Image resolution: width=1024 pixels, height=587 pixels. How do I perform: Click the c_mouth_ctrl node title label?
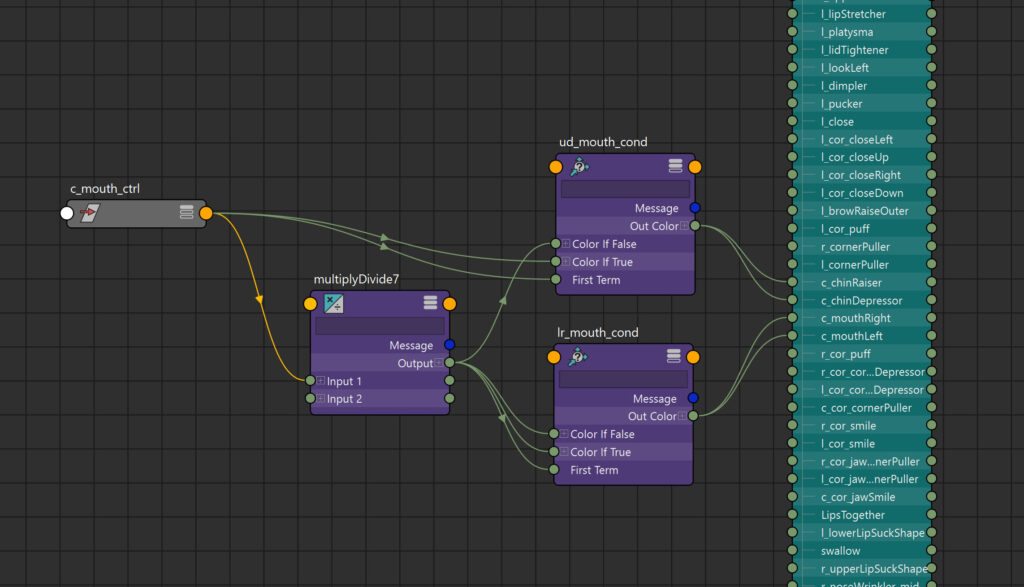pyautogui.click(x=105, y=189)
